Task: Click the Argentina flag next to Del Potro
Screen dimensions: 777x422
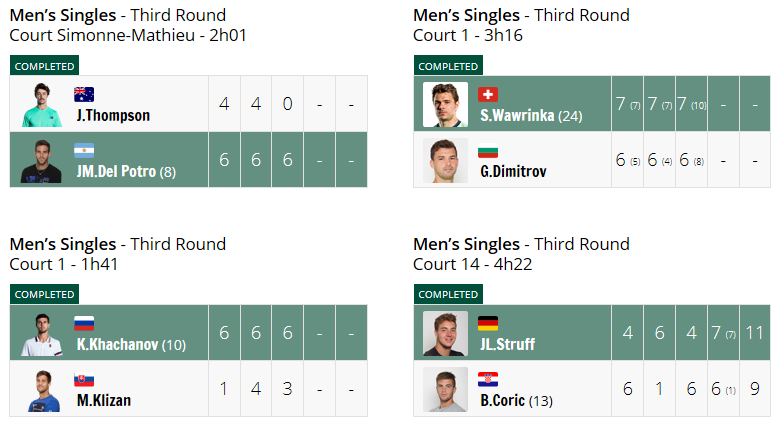Action: coord(84,150)
